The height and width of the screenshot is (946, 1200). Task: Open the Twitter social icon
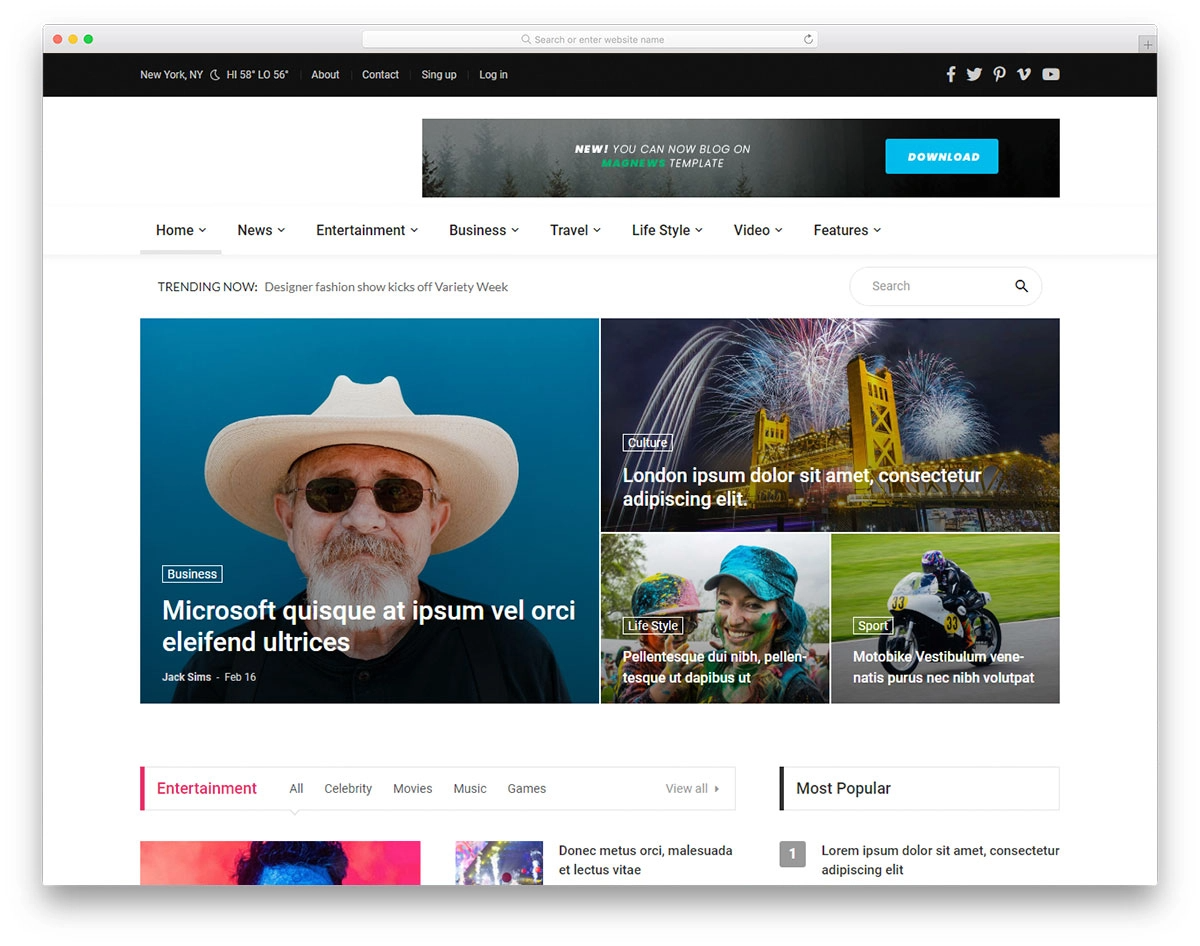(x=974, y=74)
